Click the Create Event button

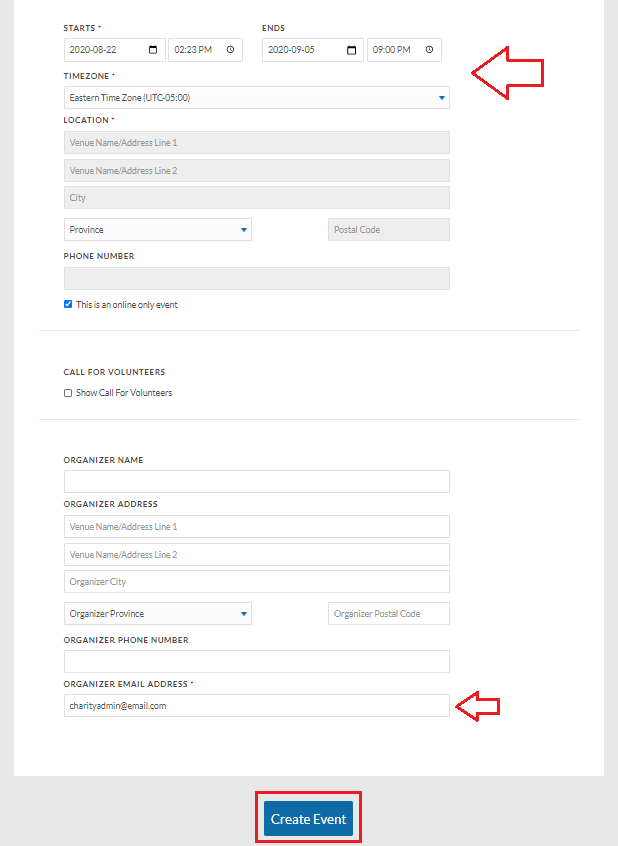point(308,818)
